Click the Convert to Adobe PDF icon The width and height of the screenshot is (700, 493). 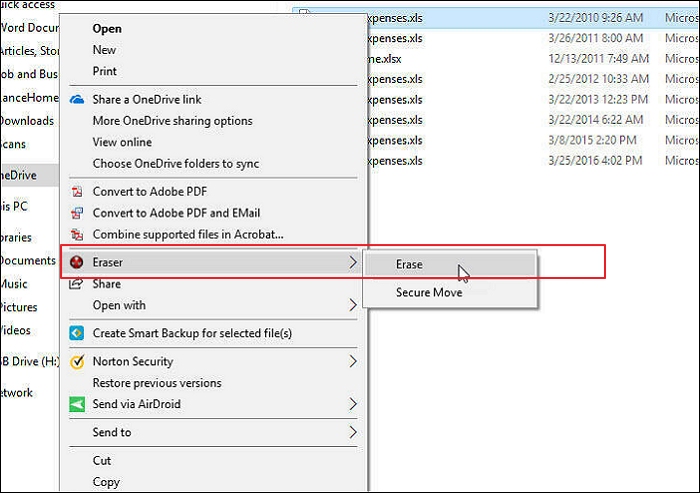pyautogui.click(x=76, y=191)
